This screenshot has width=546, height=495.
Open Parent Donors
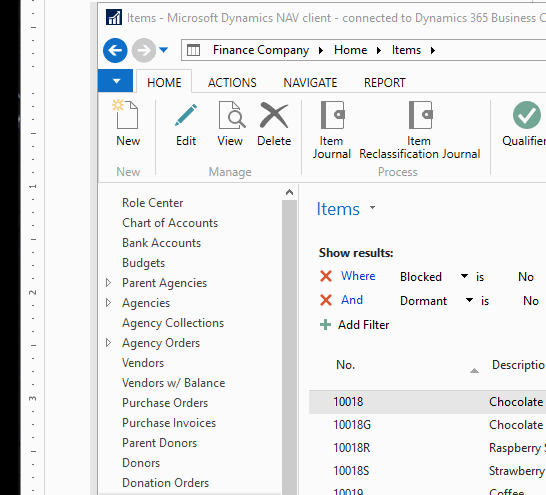pos(159,443)
